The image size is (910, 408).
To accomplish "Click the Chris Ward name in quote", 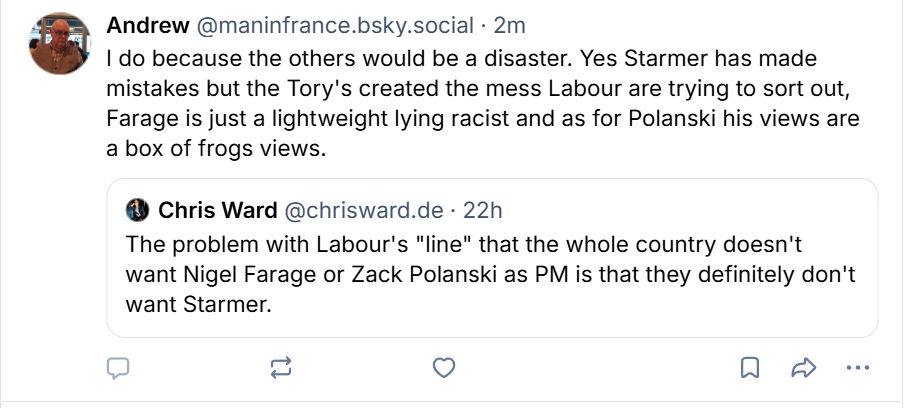I will (x=219, y=210).
